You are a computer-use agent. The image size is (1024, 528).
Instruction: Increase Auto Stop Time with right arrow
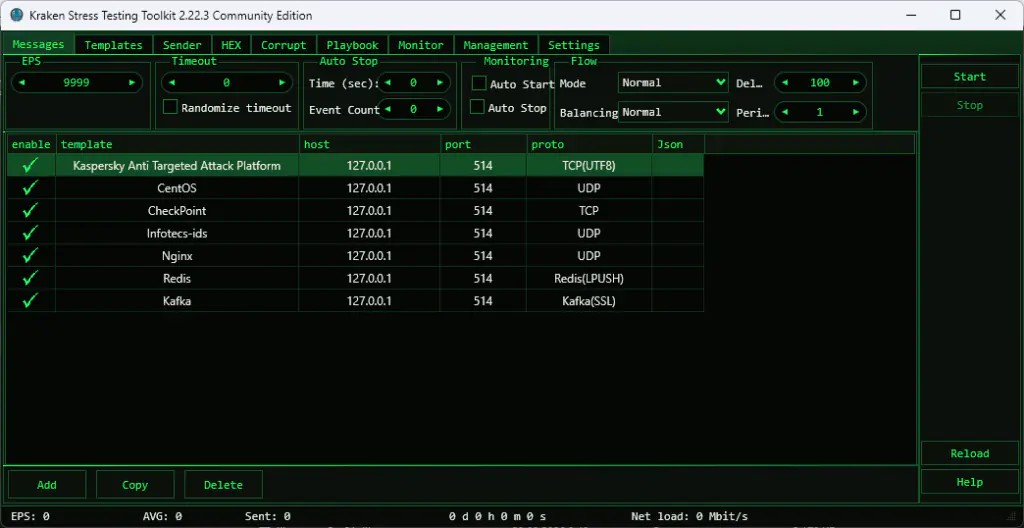pyautogui.click(x=440, y=83)
